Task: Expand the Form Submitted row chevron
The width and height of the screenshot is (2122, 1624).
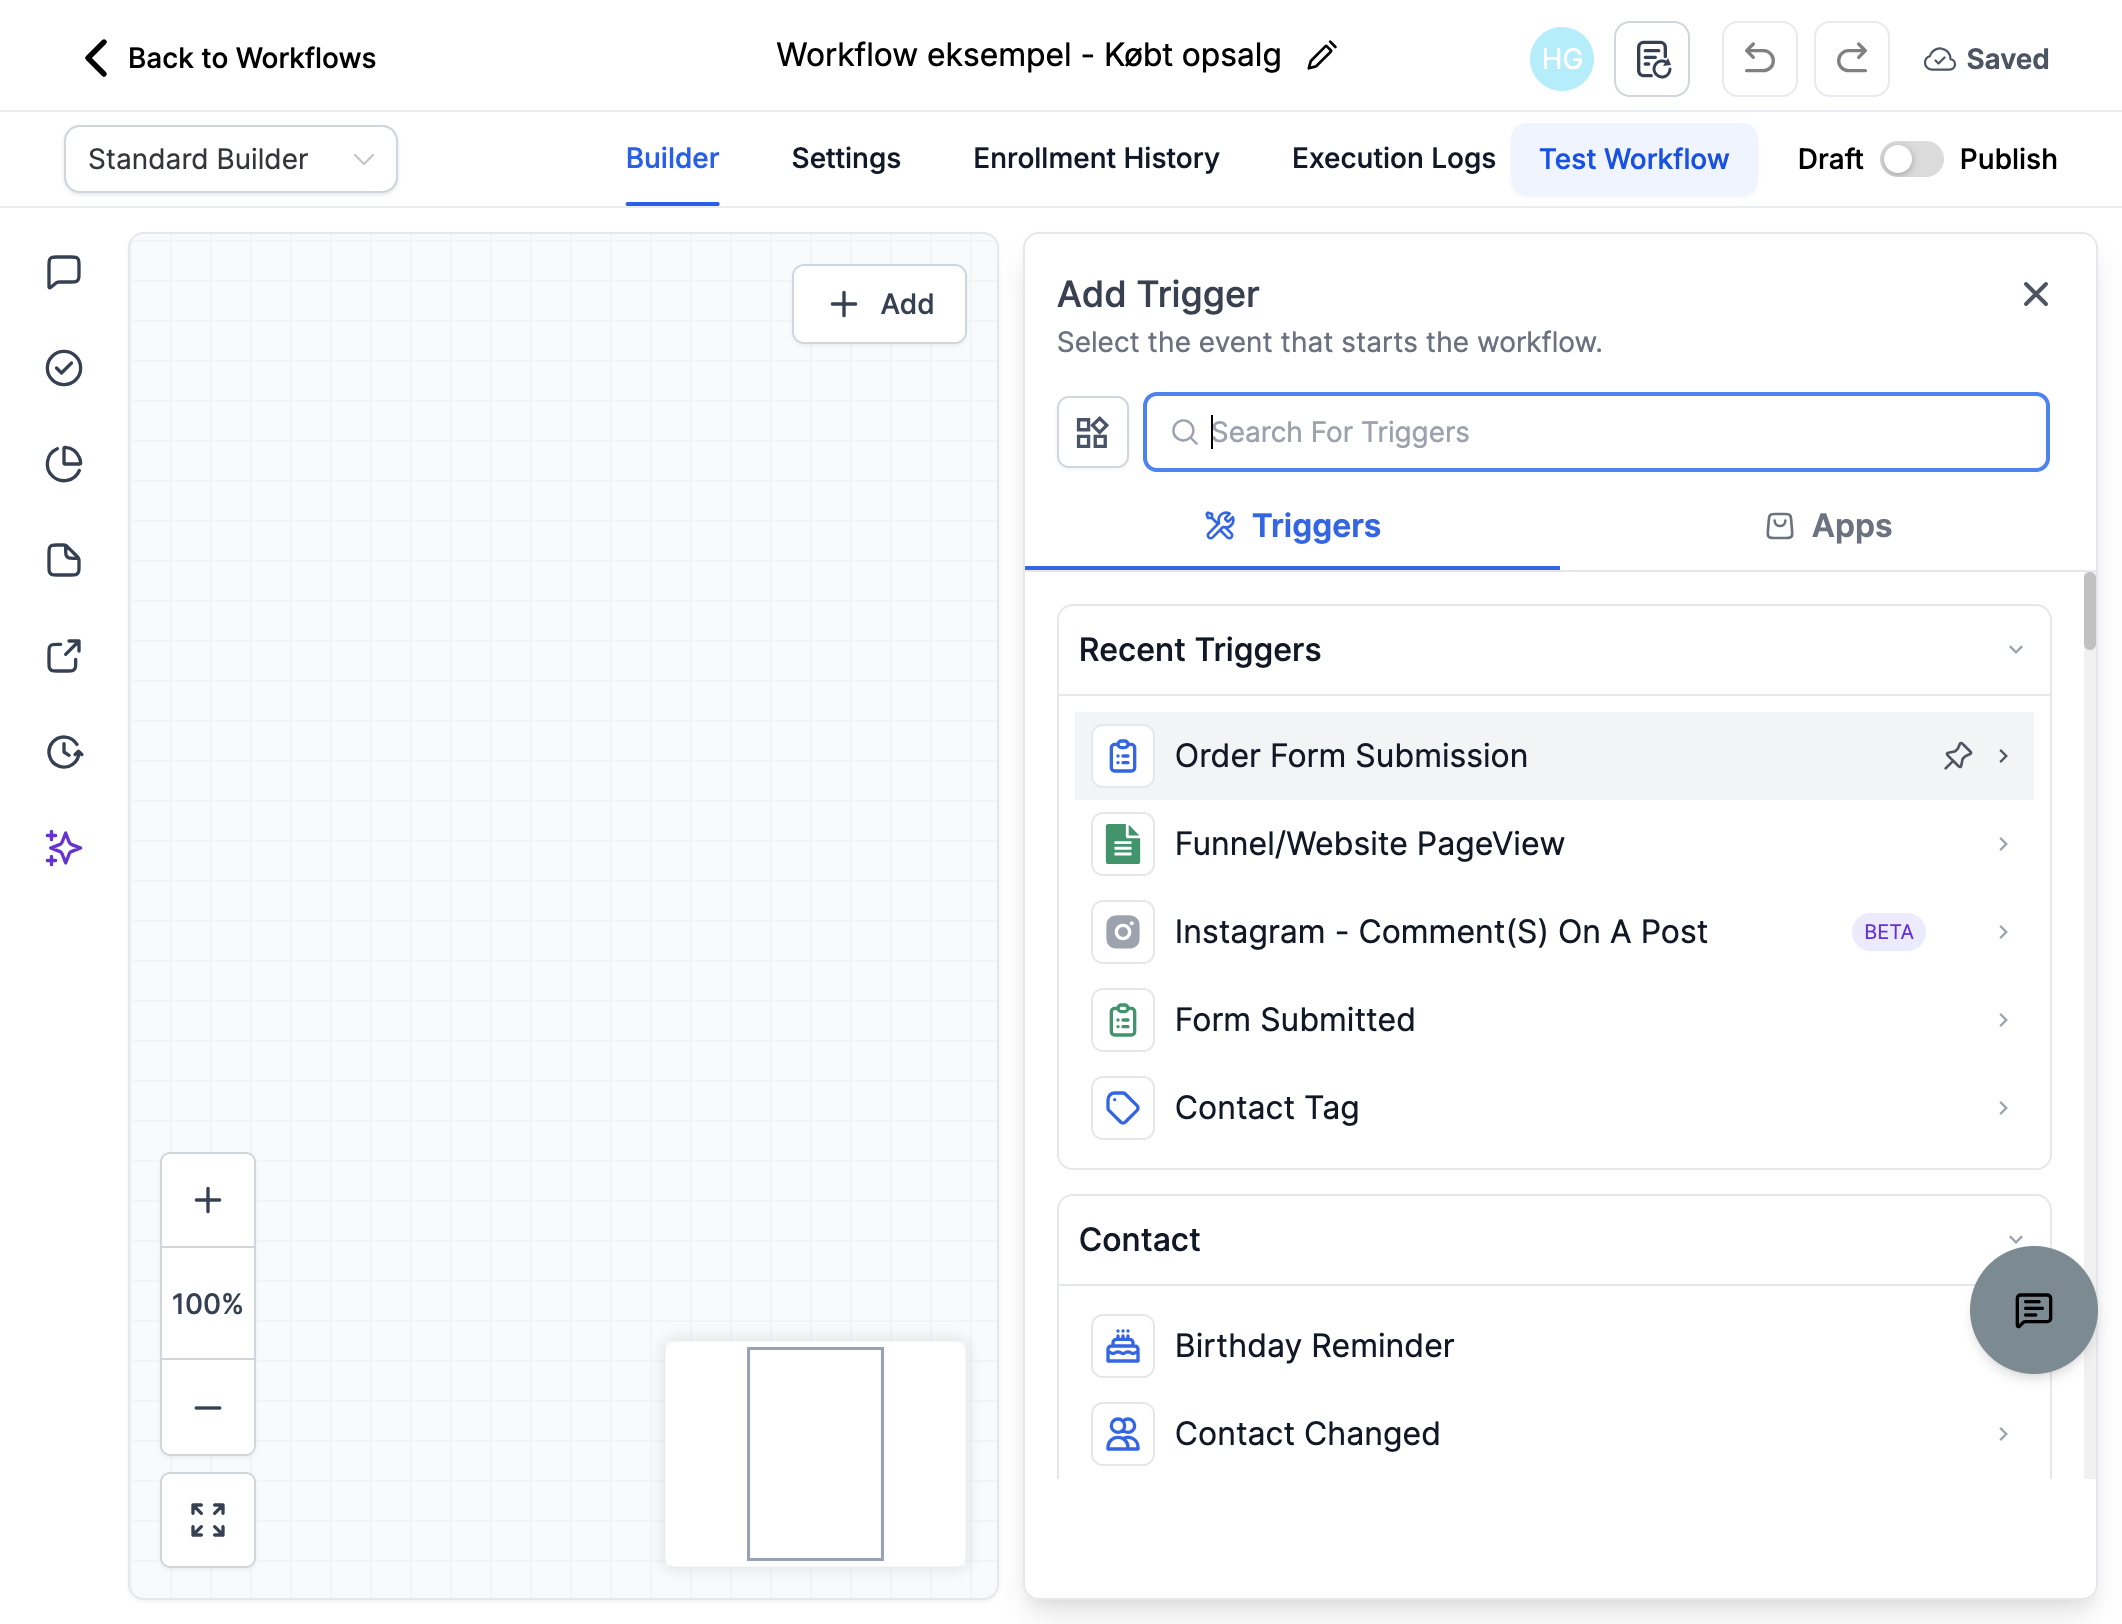Action: 2003,1020
